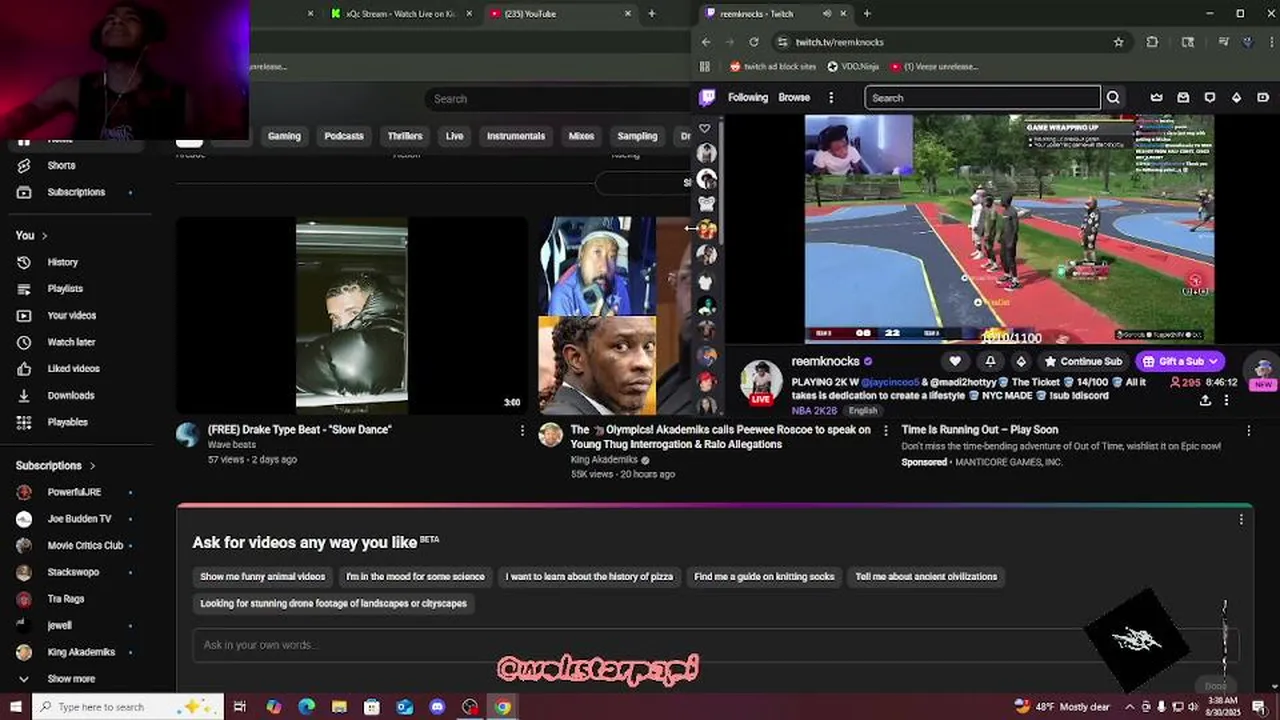
Task: Expand the Gift a Sub dropdown
Action: coord(1213,361)
